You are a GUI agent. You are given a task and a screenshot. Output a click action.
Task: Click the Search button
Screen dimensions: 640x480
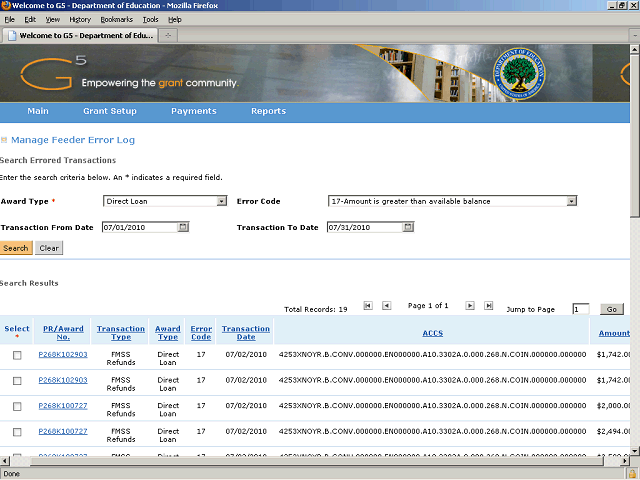[x=16, y=248]
